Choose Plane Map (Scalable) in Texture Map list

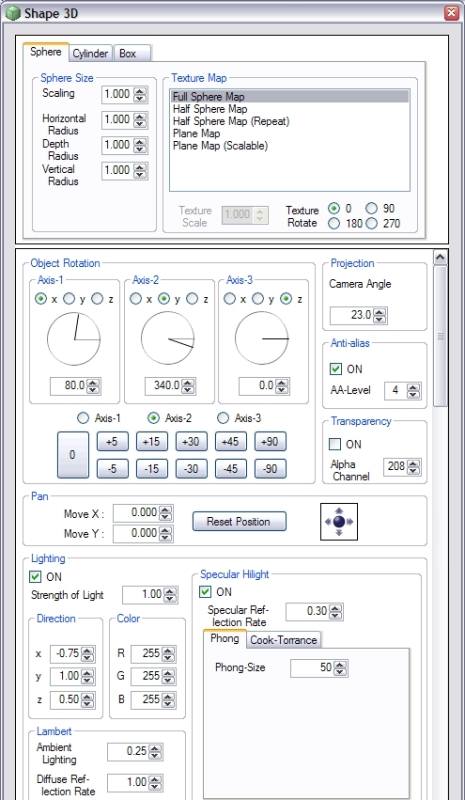click(220, 146)
